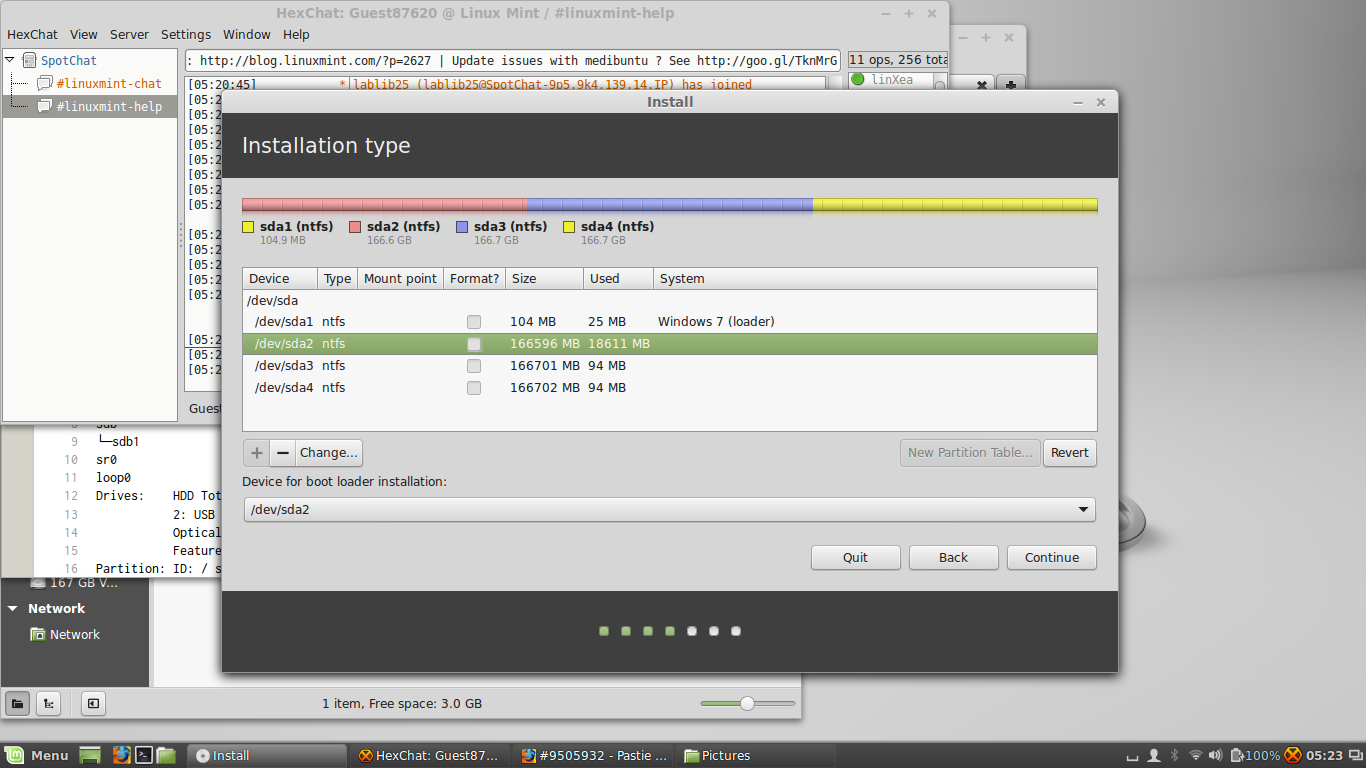Select the /dev/sda1 partition row

click(x=670, y=322)
